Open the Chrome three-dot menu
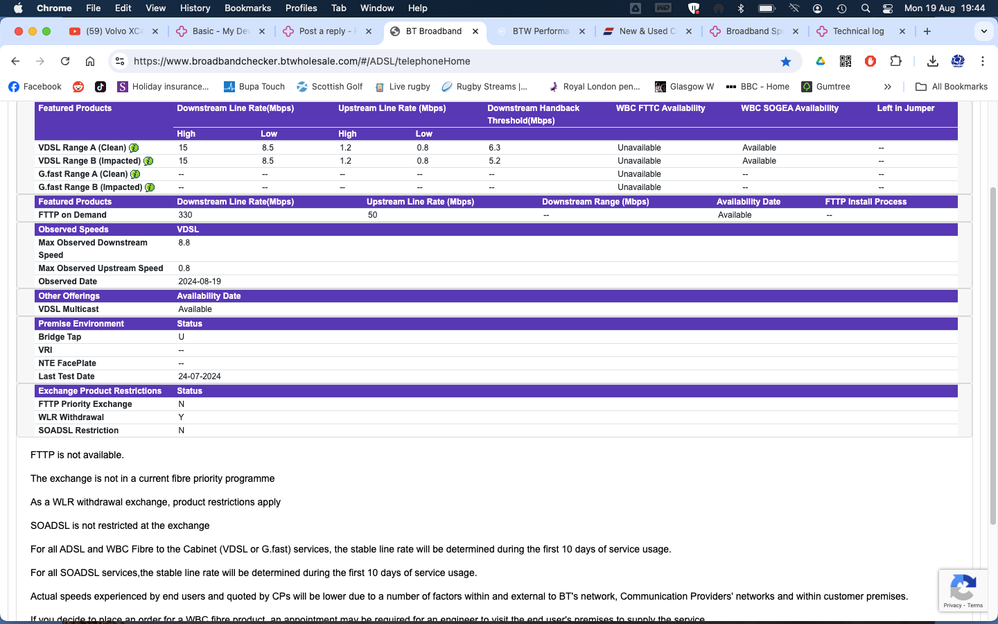This screenshot has width=998, height=624. [x=982, y=61]
